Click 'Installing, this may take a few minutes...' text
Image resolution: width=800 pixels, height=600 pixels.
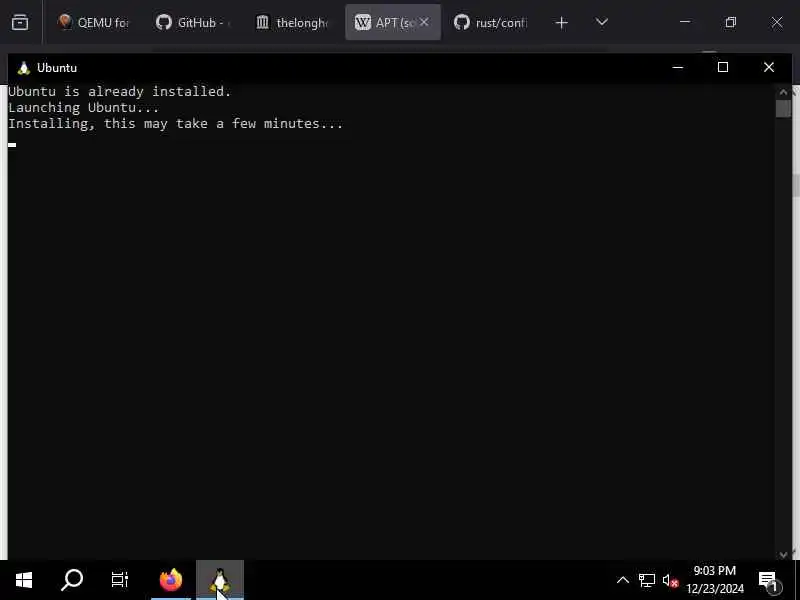pyautogui.click(x=176, y=123)
